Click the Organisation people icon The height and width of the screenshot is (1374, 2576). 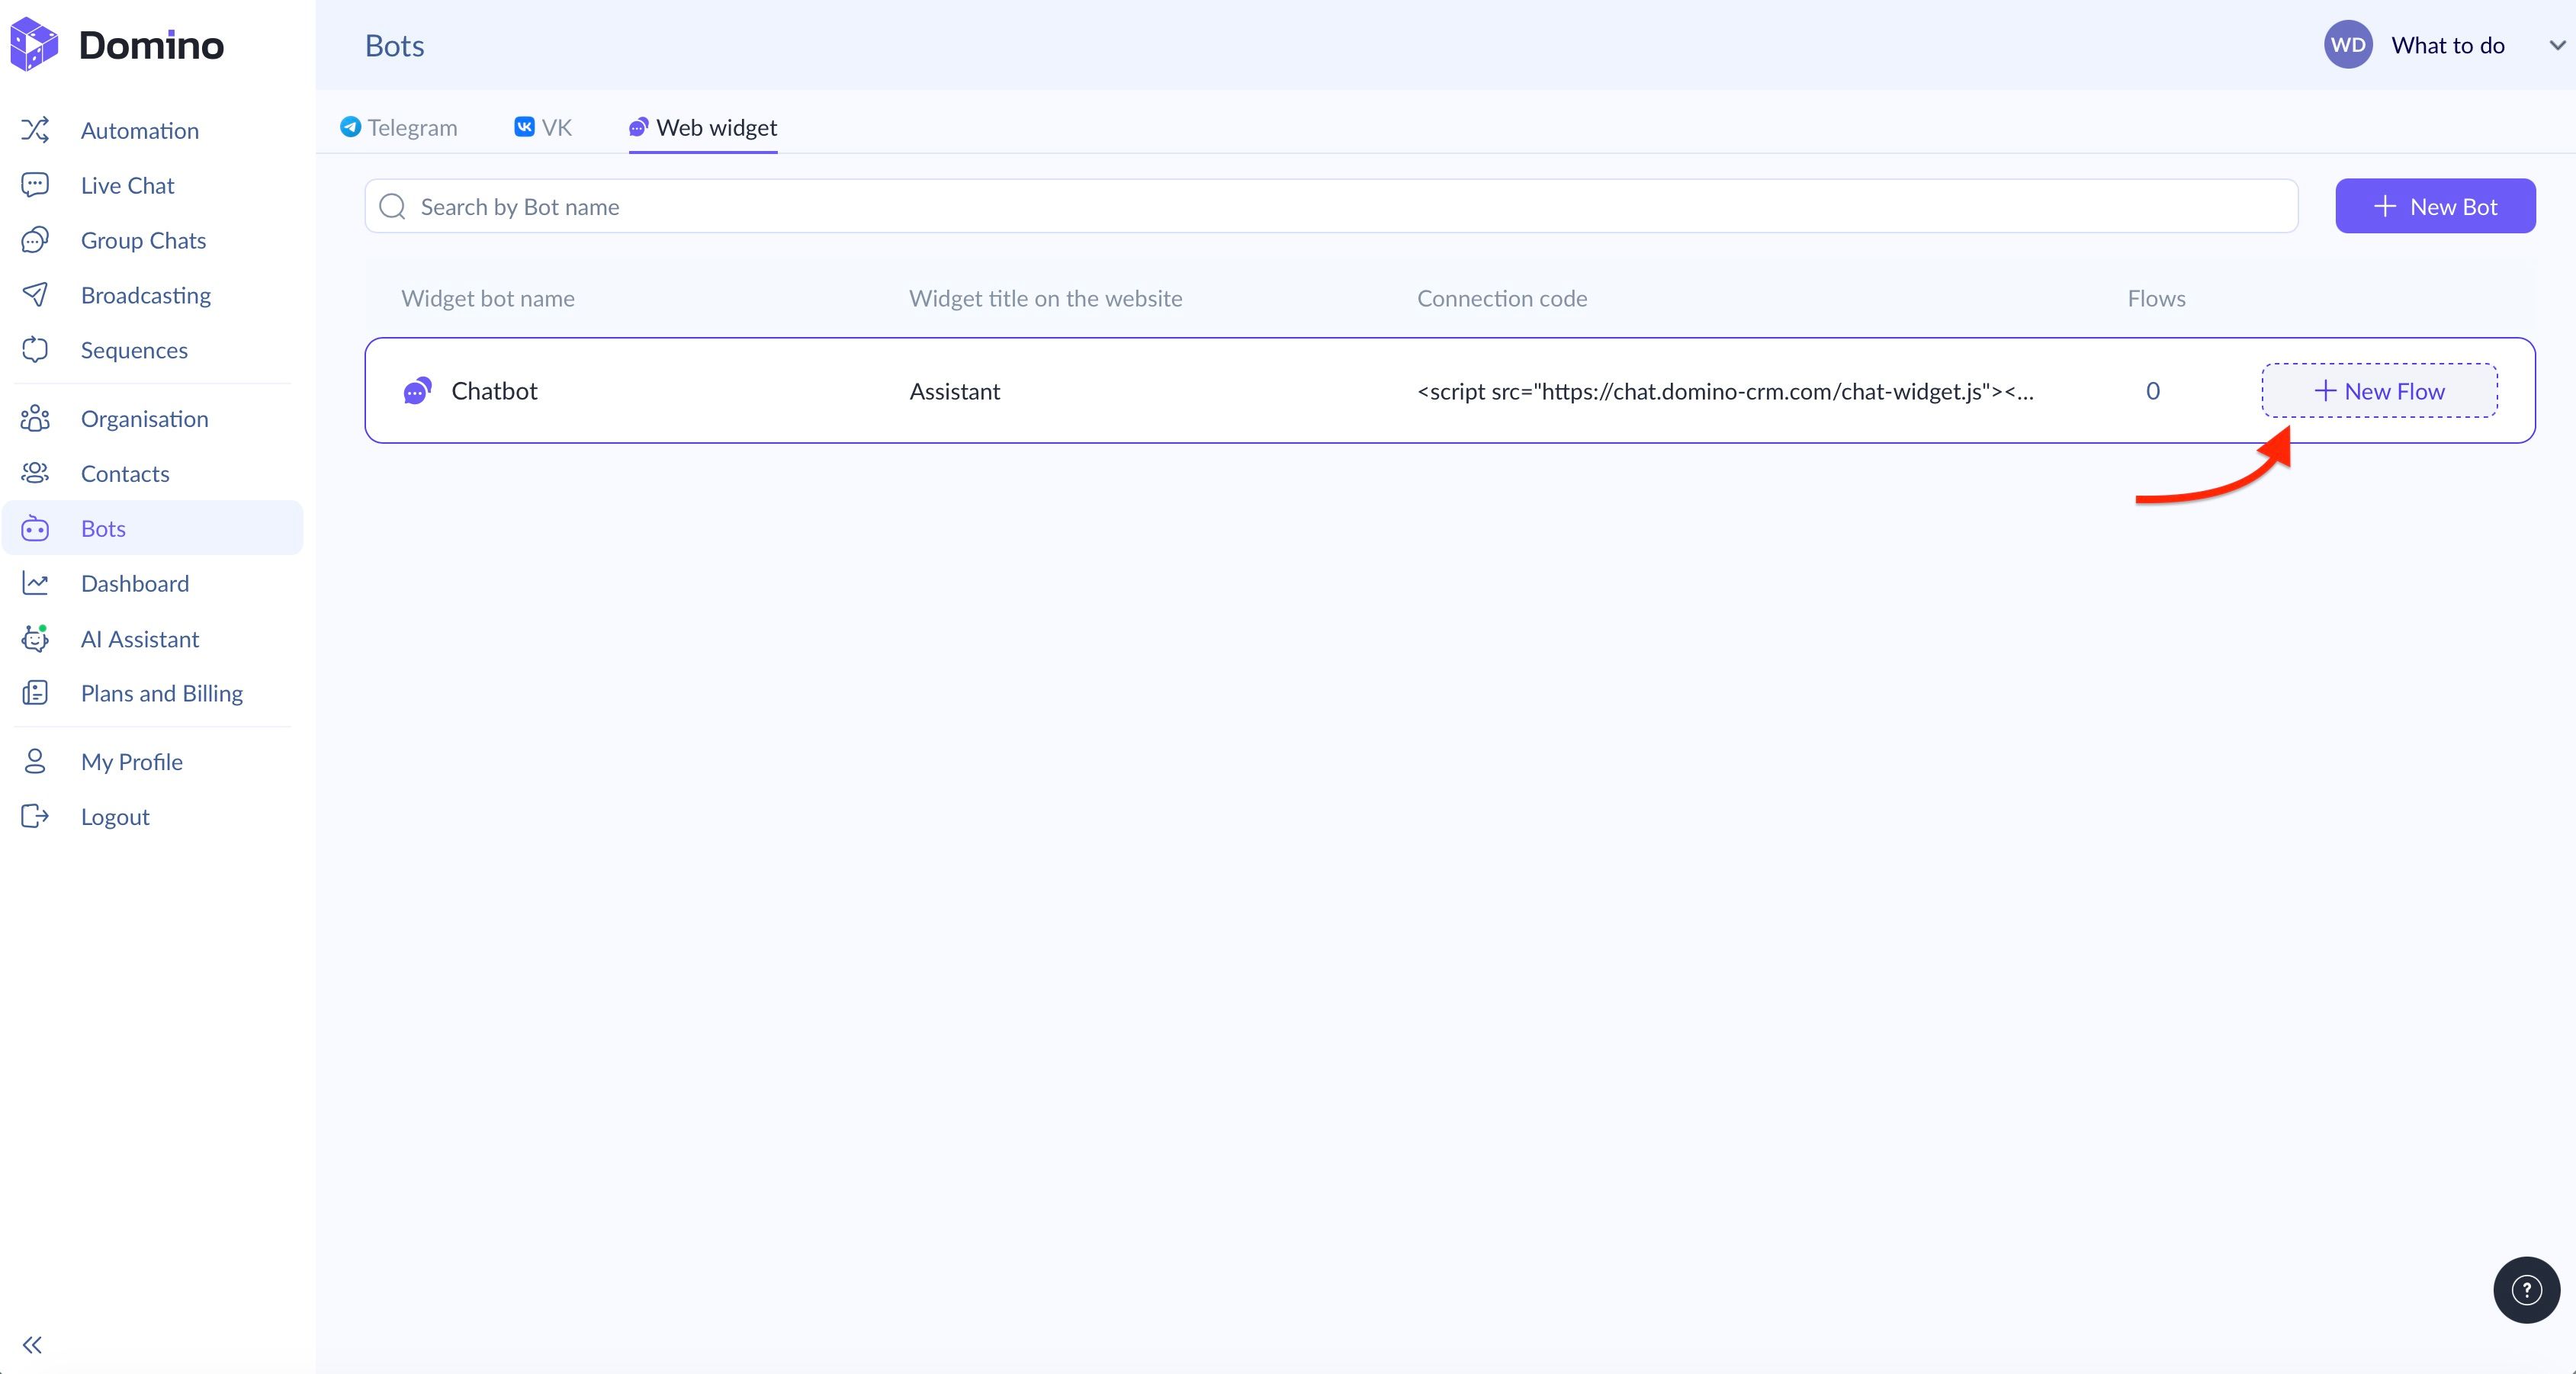(35, 418)
